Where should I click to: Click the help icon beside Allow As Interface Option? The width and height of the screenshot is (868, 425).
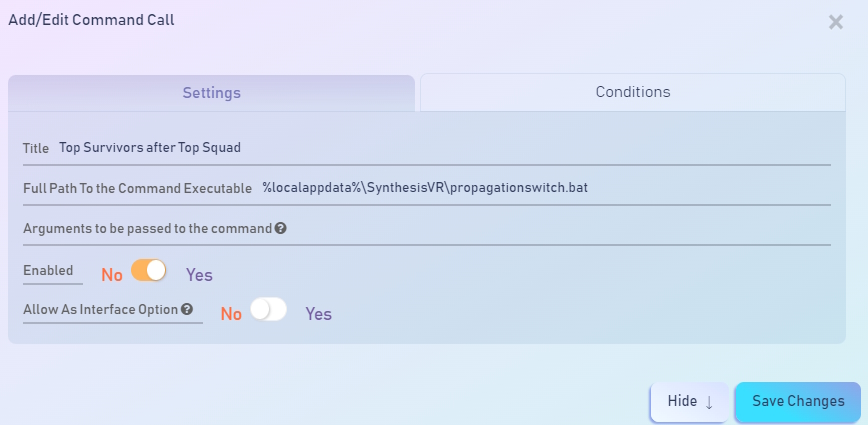point(187,309)
